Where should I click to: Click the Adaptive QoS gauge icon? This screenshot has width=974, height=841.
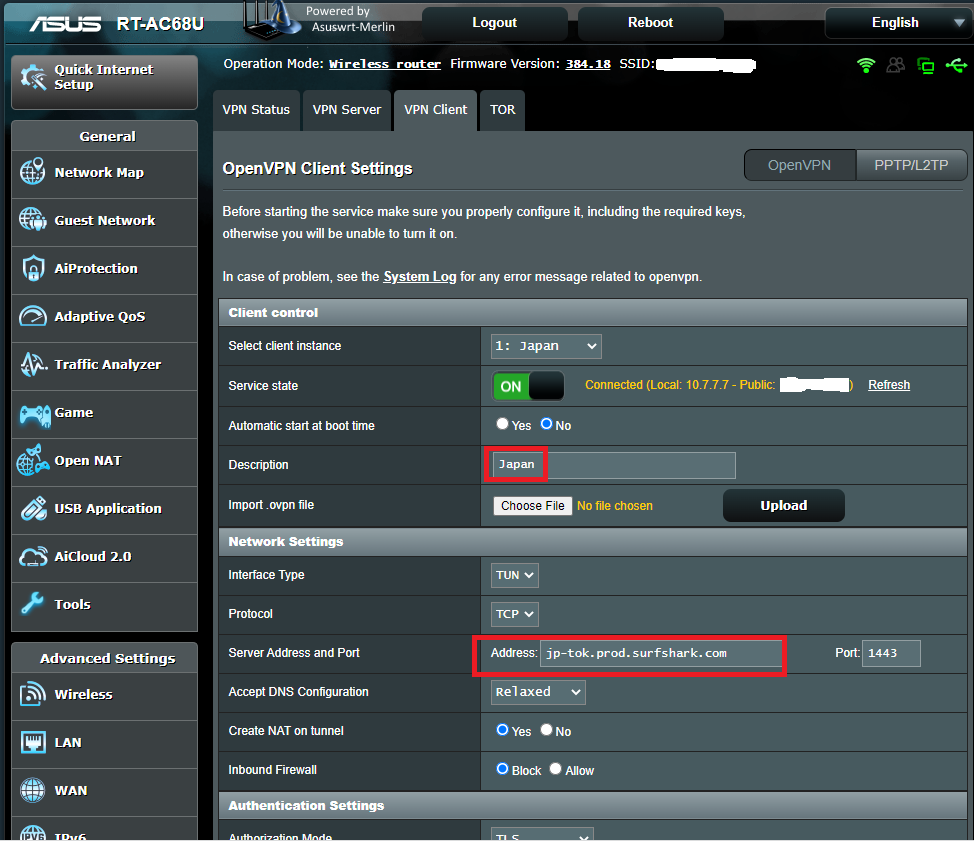pyautogui.click(x=33, y=316)
